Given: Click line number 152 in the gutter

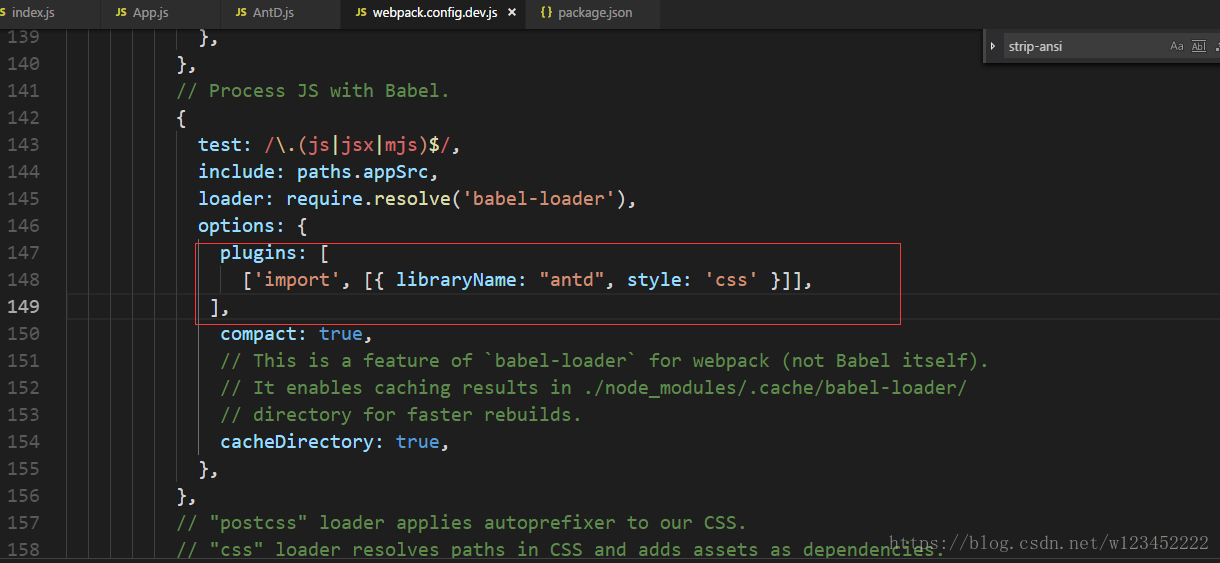Looking at the screenshot, I should pyautogui.click(x=23, y=388).
